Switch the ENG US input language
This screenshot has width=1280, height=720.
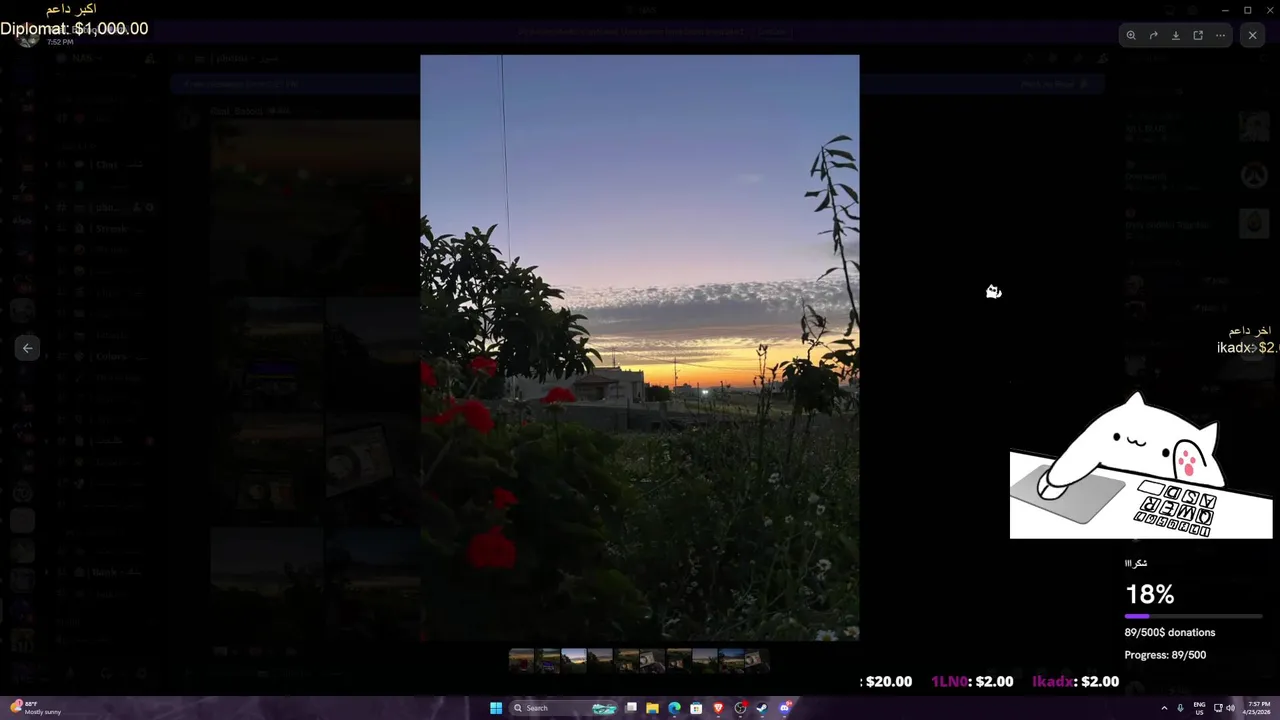pyautogui.click(x=1199, y=708)
